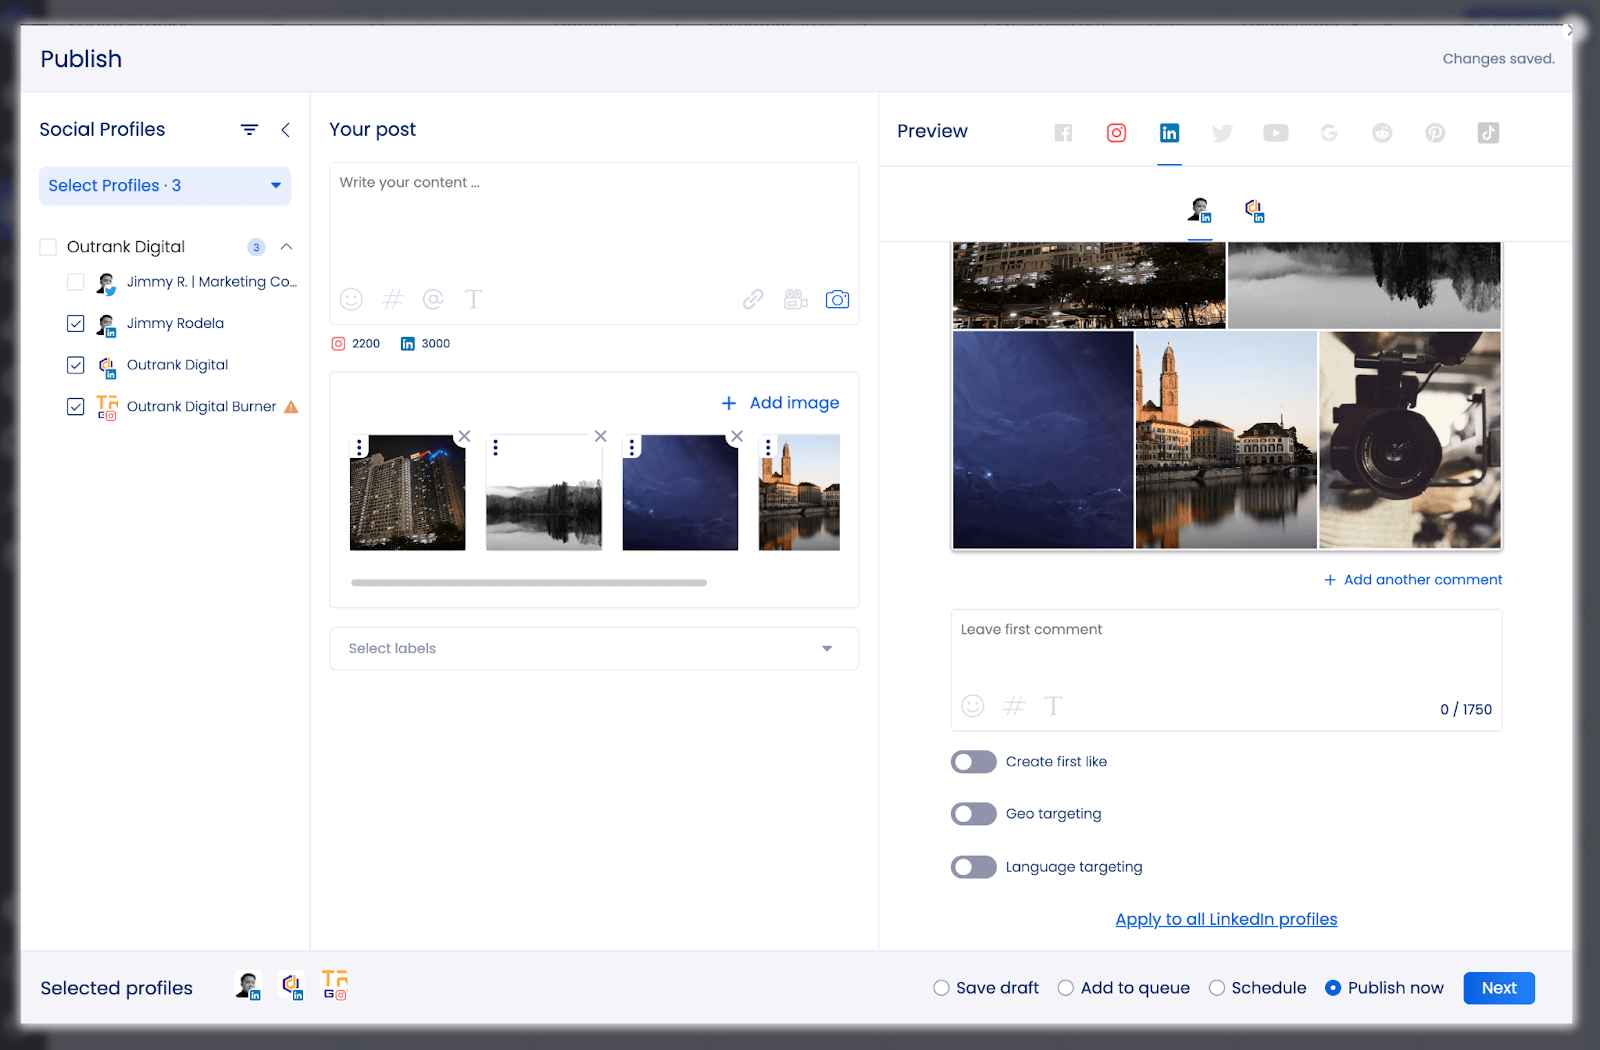
Task: Select the mention (@) icon in editor
Action: [x=434, y=299]
